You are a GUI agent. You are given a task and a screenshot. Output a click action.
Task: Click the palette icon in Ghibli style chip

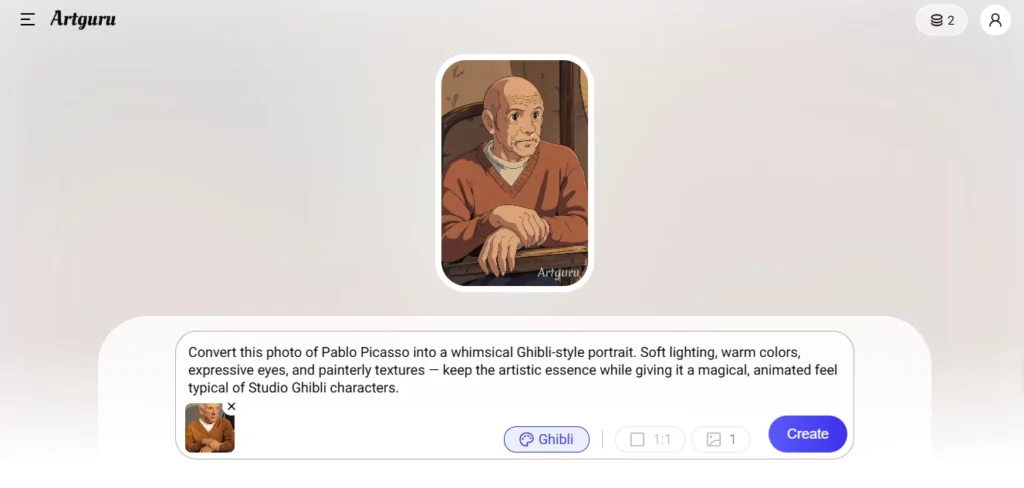526,440
